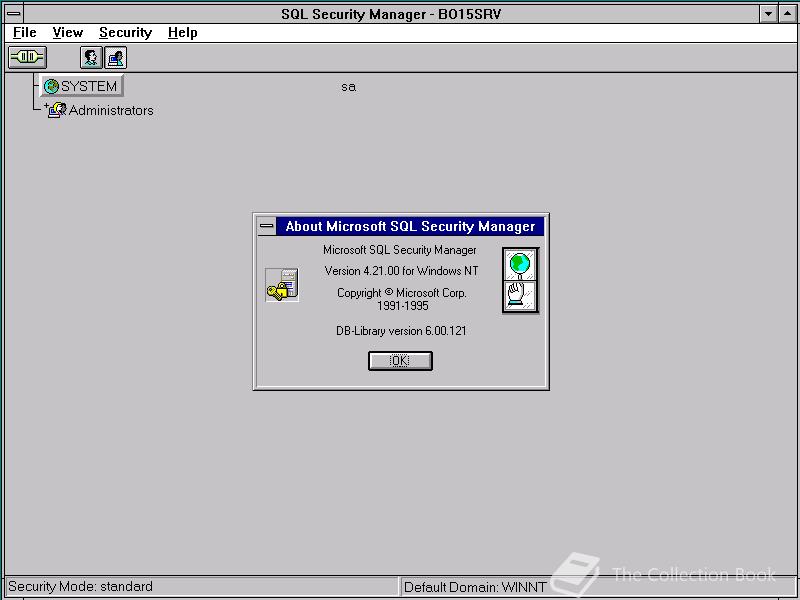
Task: Click the SQL Security Manager - BO15SRV title bar
Action: pyautogui.click(x=391, y=14)
